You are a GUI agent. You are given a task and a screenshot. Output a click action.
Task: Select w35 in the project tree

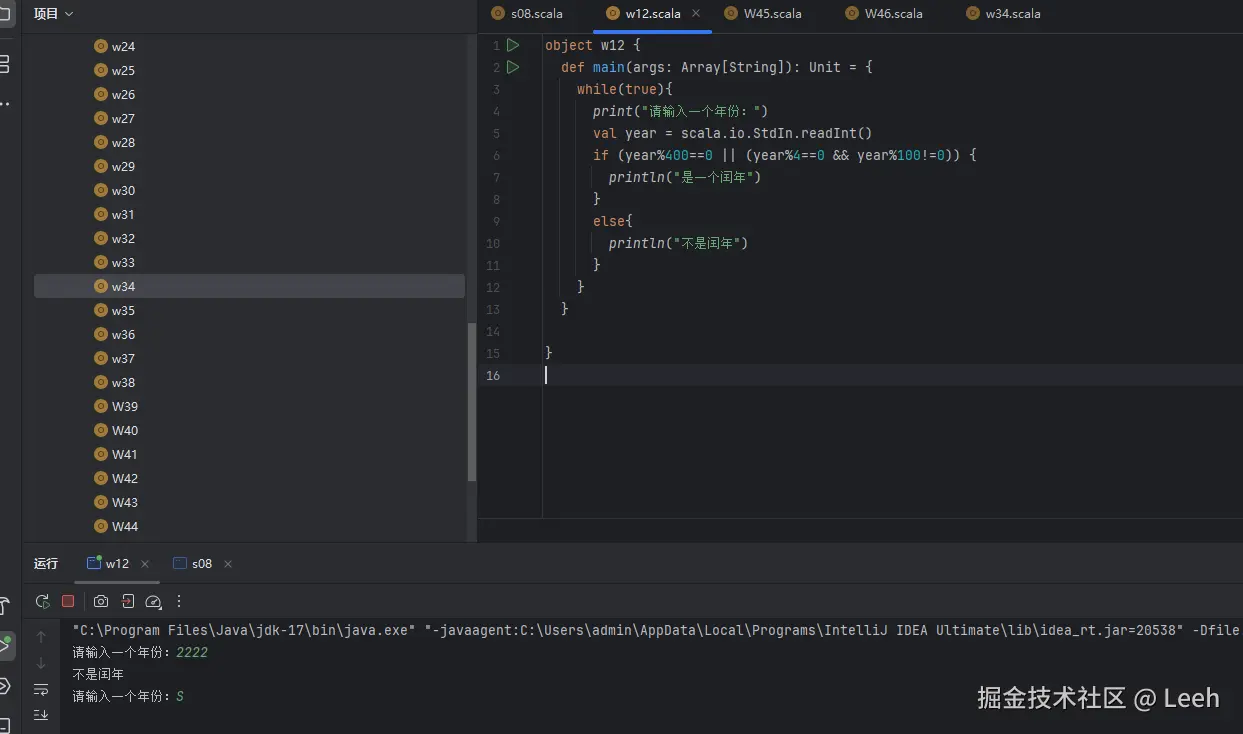(249, 311)
